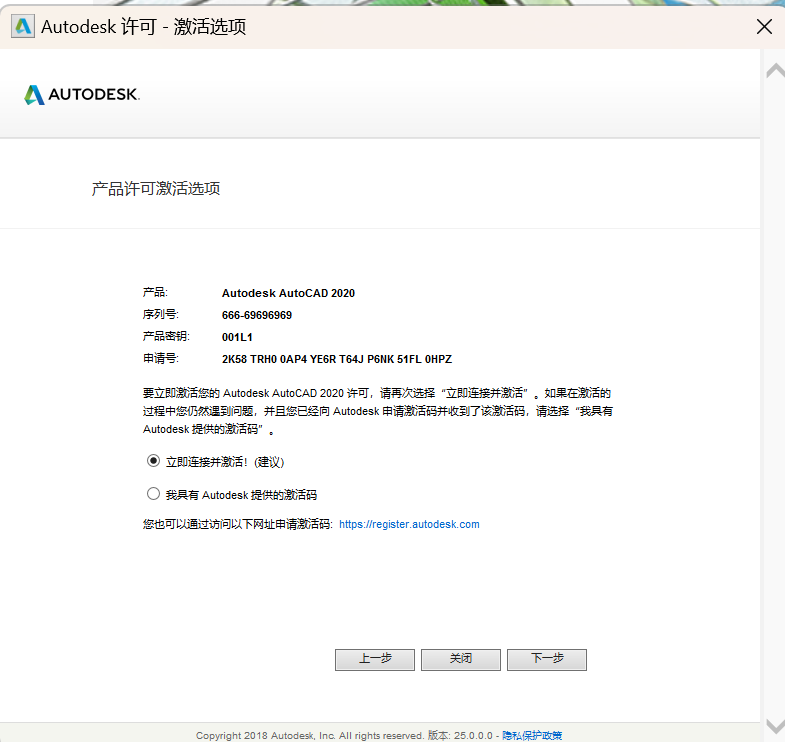Image resolution: width=785 pixels, height=742 pixels.
Task: Click the scrollbar up arrow
Action: [775, 71]
